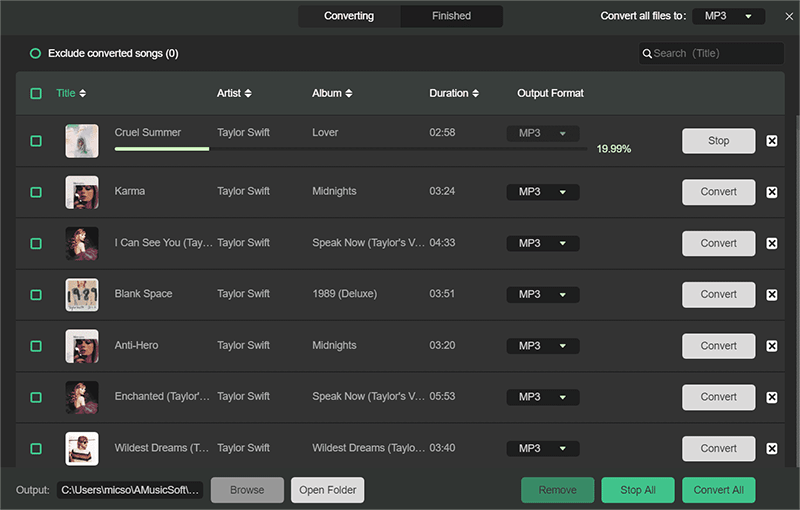The image size is (800, 510).
Task: Click I Can See You album thumbnail
Action: point(82,243)
